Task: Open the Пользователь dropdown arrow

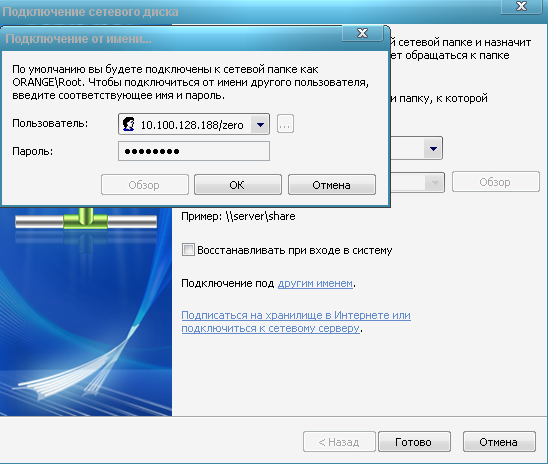Action: [x=260, y=124]
